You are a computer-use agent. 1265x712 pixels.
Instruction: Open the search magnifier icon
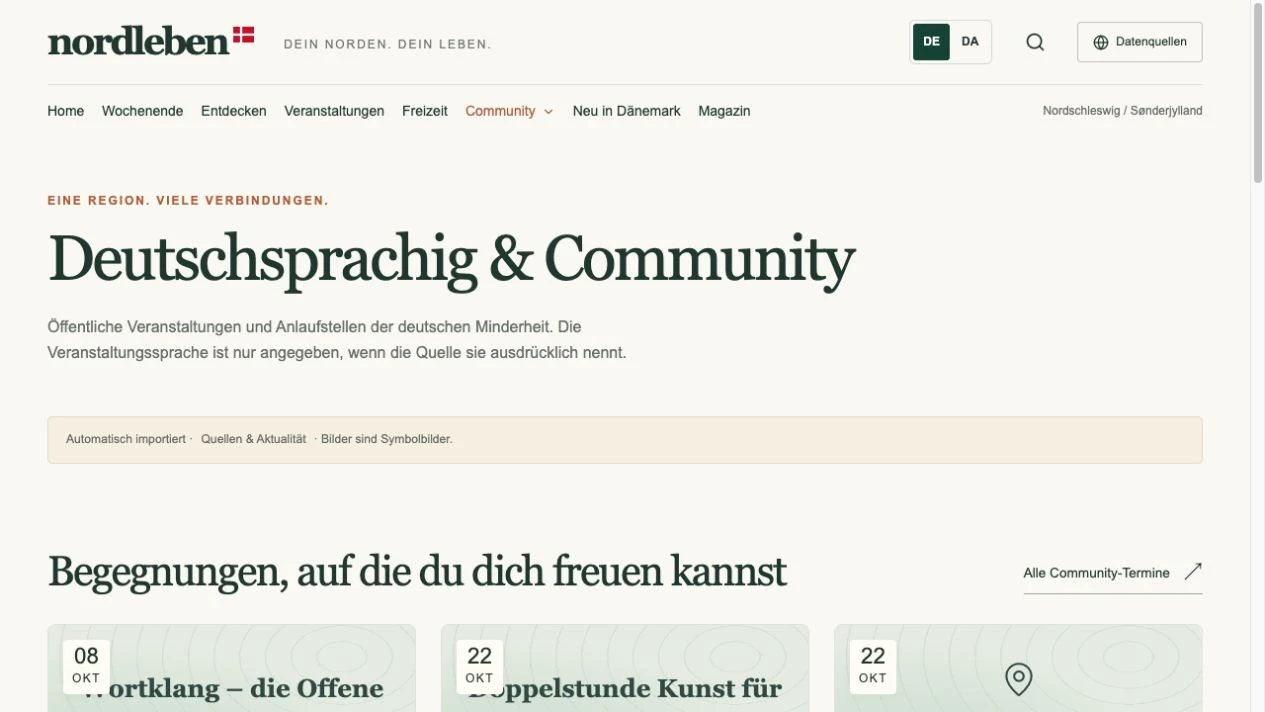tap(1035, 42)
